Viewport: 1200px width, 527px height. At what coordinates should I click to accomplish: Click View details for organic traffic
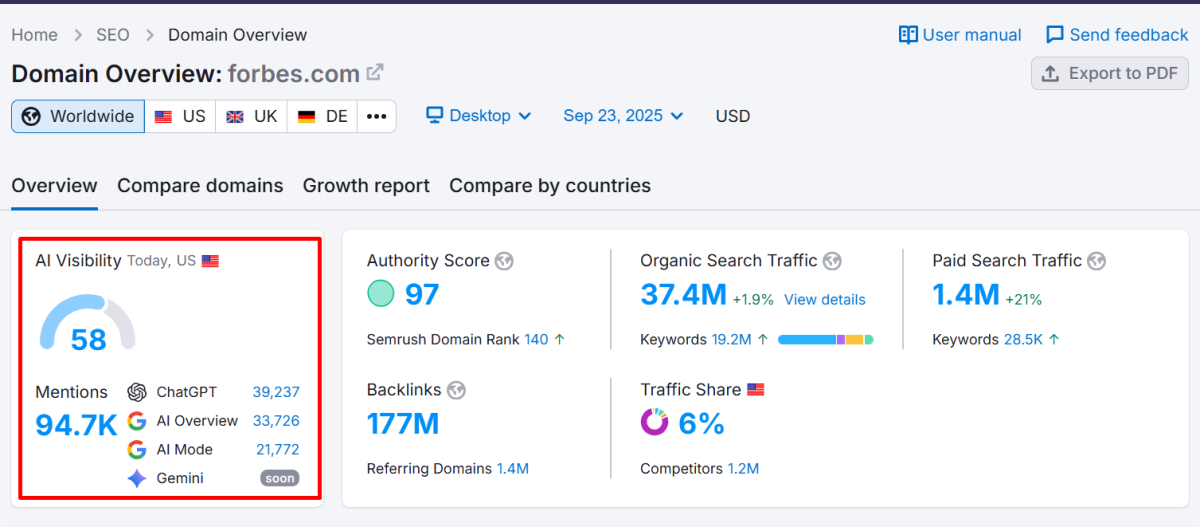click(825, 300)
